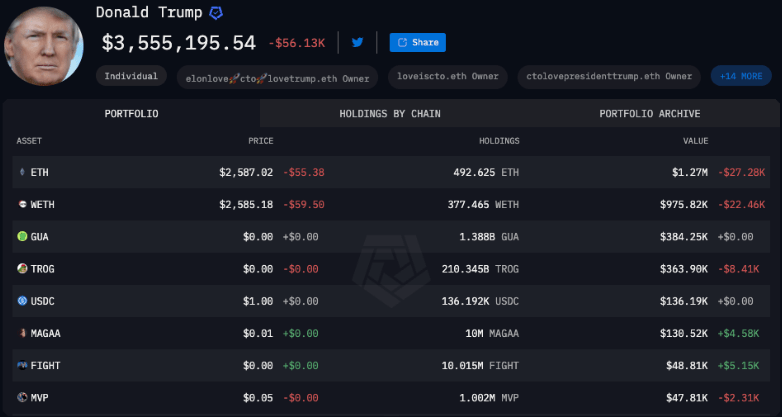Click the Twitter bird icon
This screenshot has height=417, width=782.
tap(357, 42)
